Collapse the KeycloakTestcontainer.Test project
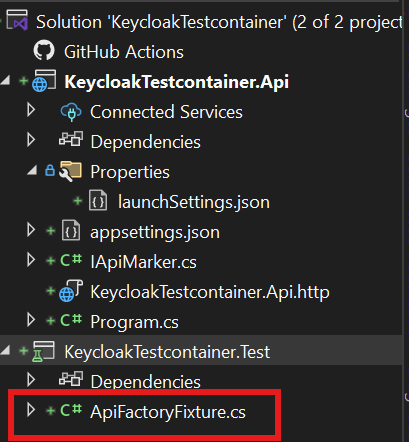Screen dimensions: 409x442 point(5,350)
